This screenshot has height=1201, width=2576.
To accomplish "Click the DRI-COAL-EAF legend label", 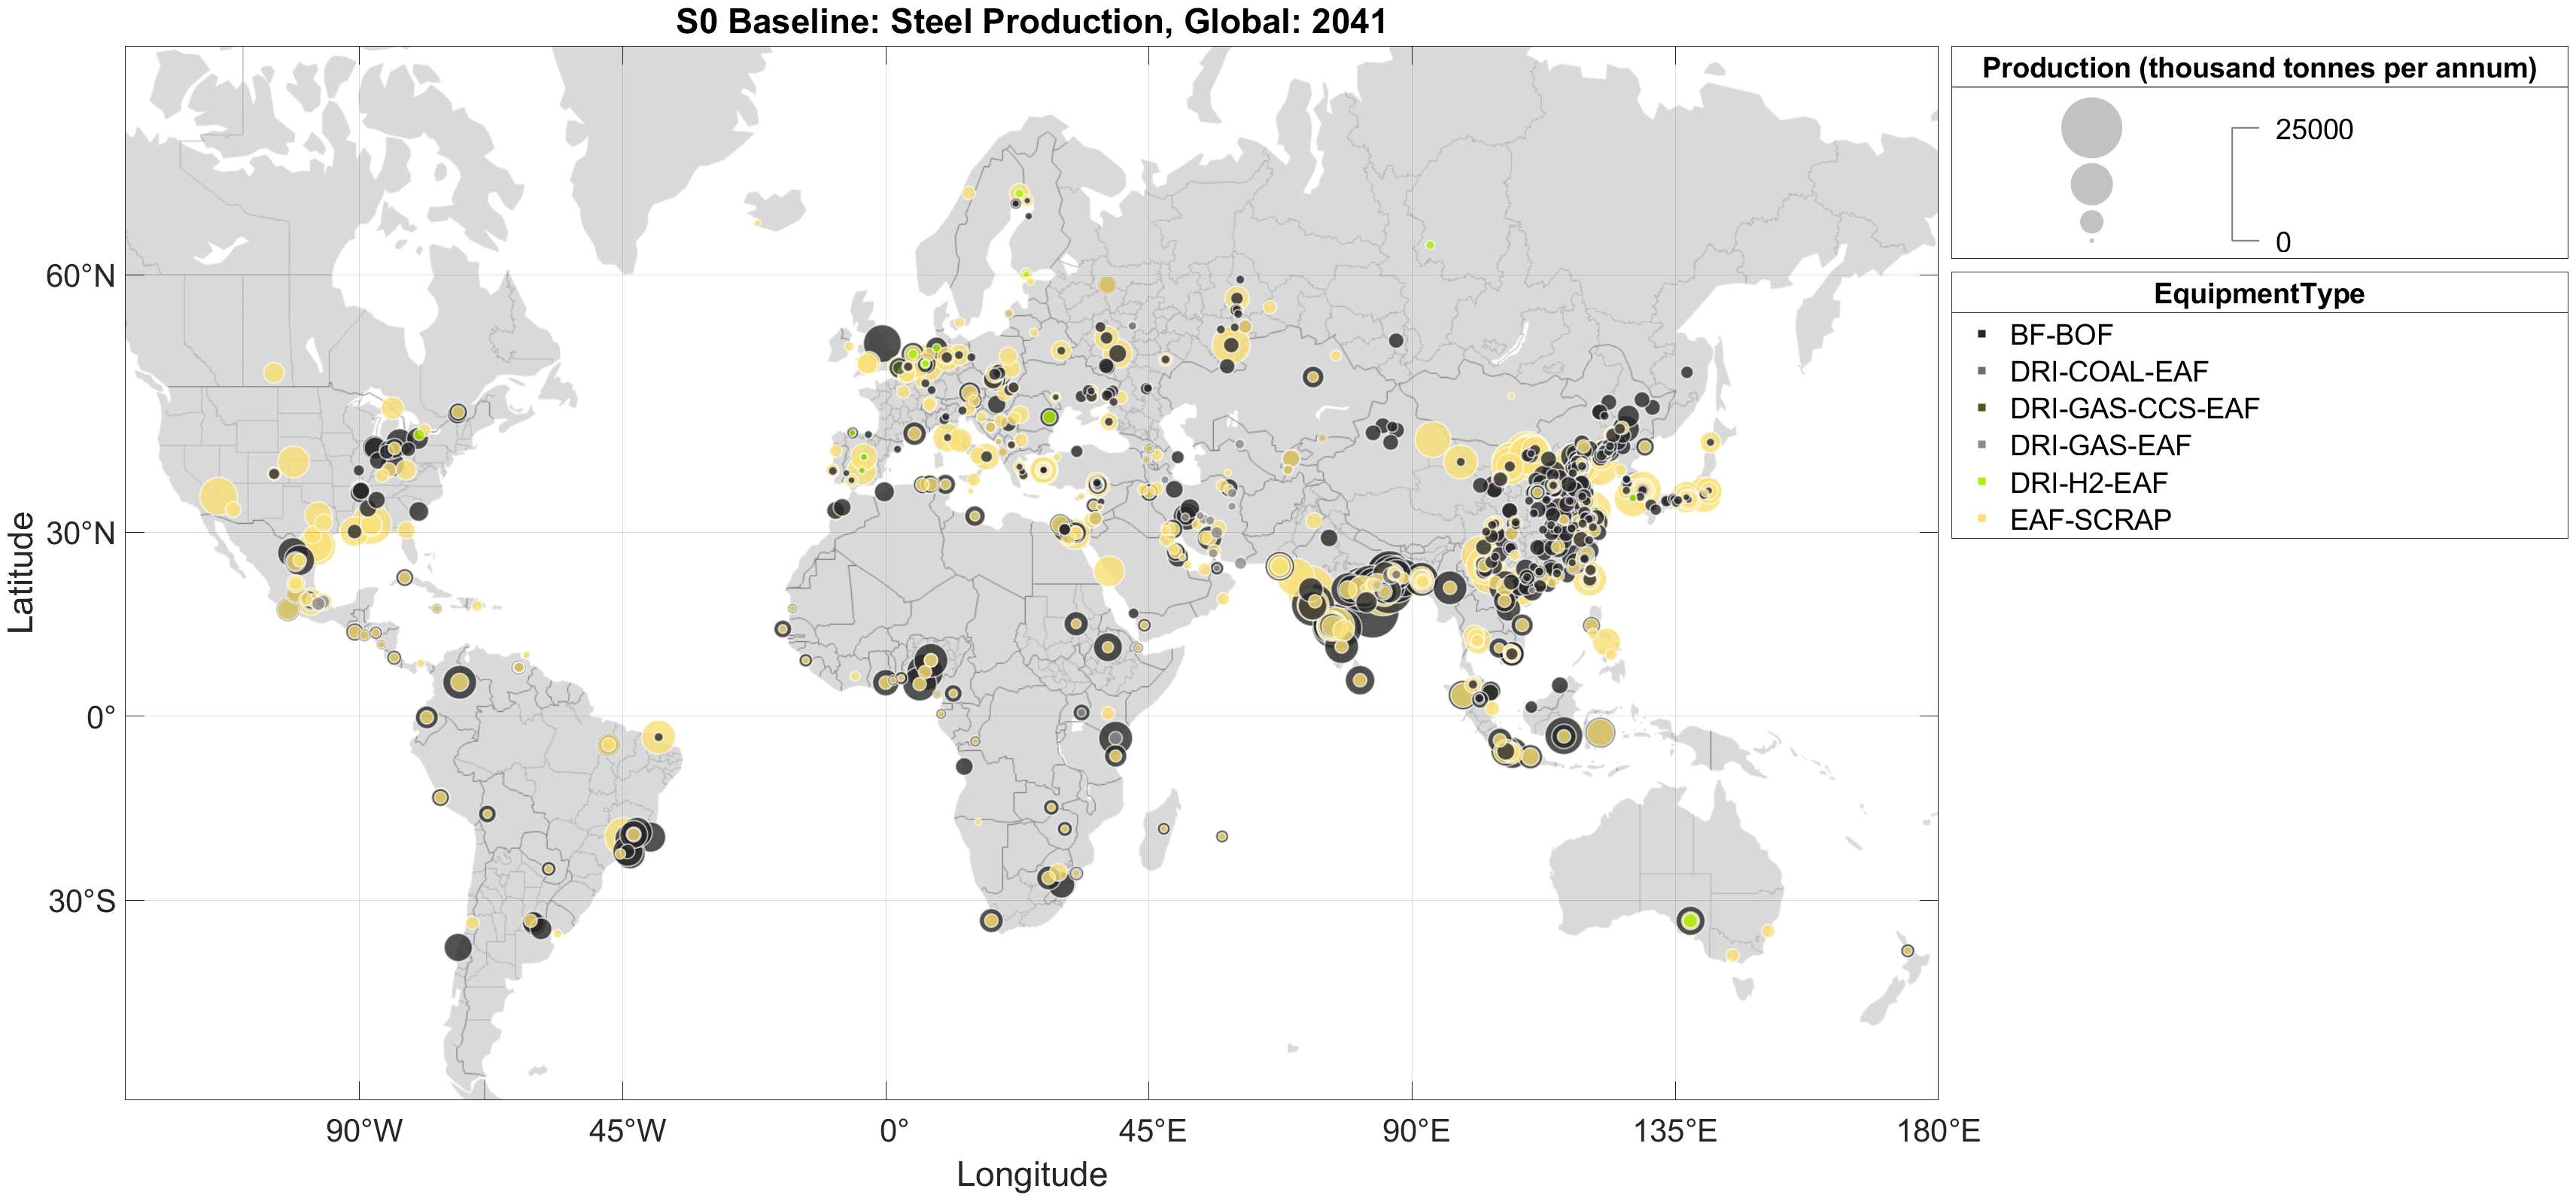I will pyautogui.click(x=2108, y=372).
